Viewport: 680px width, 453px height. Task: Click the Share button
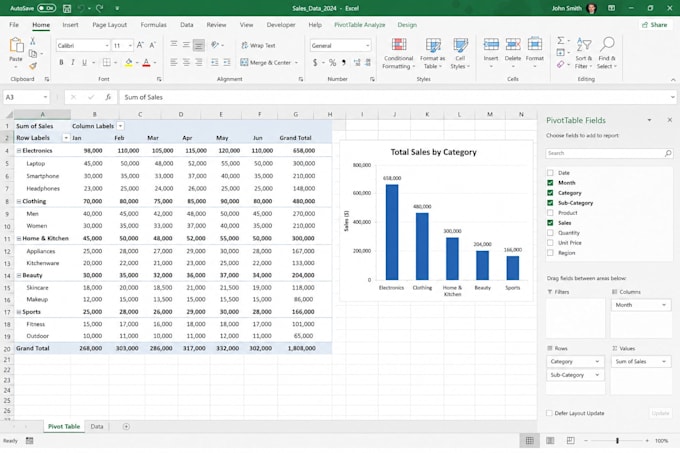[654, 25]
